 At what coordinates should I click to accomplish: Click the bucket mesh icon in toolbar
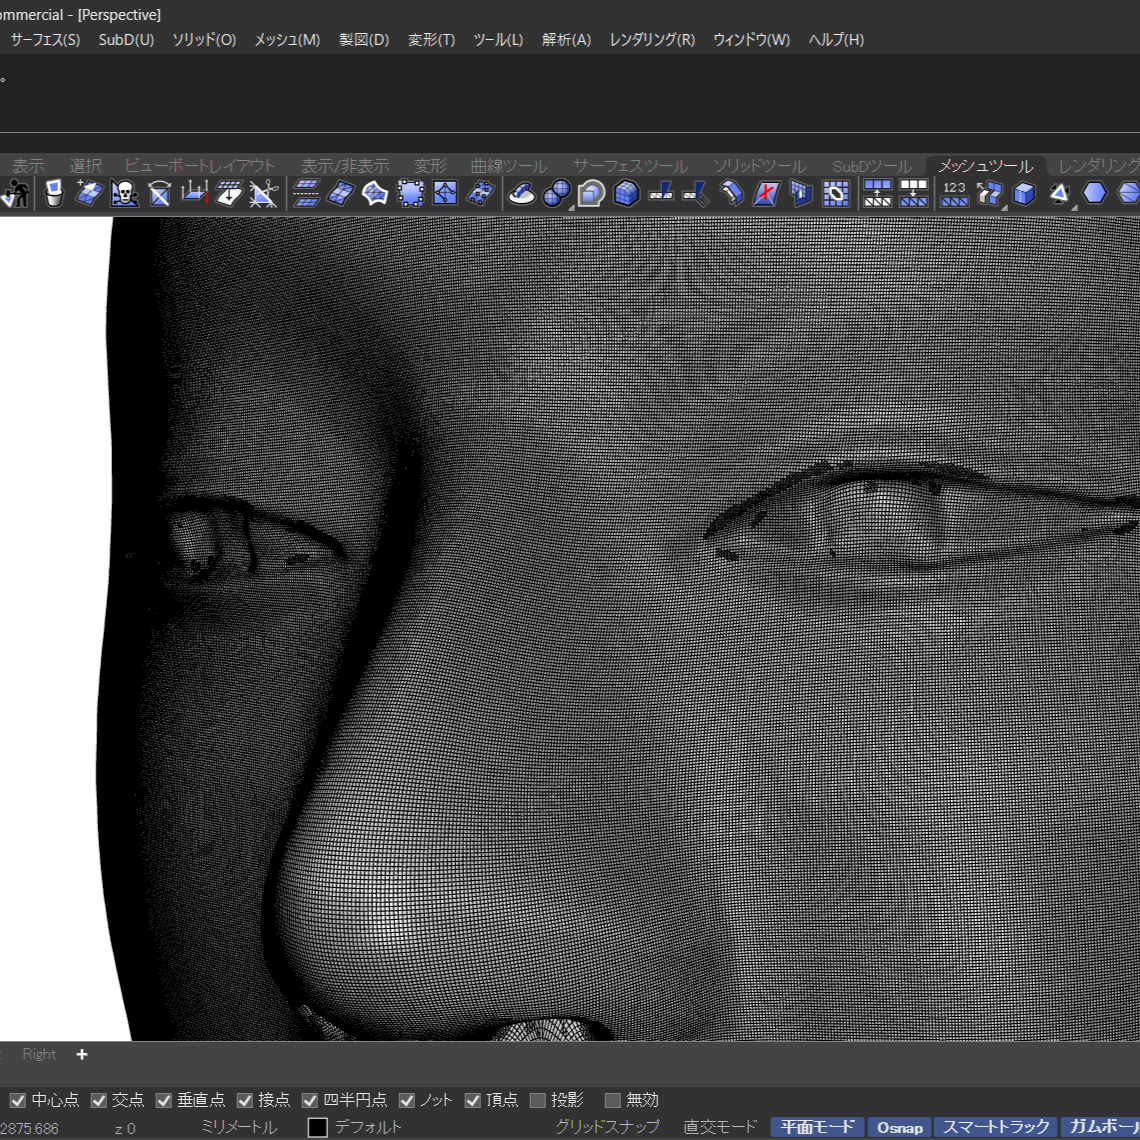(54, 194)
